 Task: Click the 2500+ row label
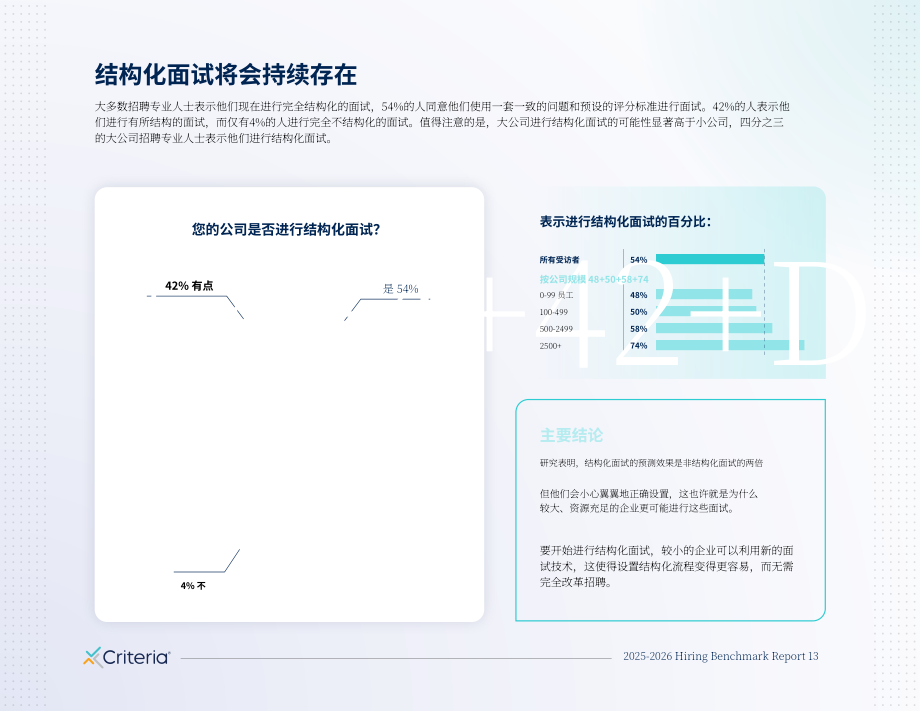pyautogui.click(x=550, y=346)
